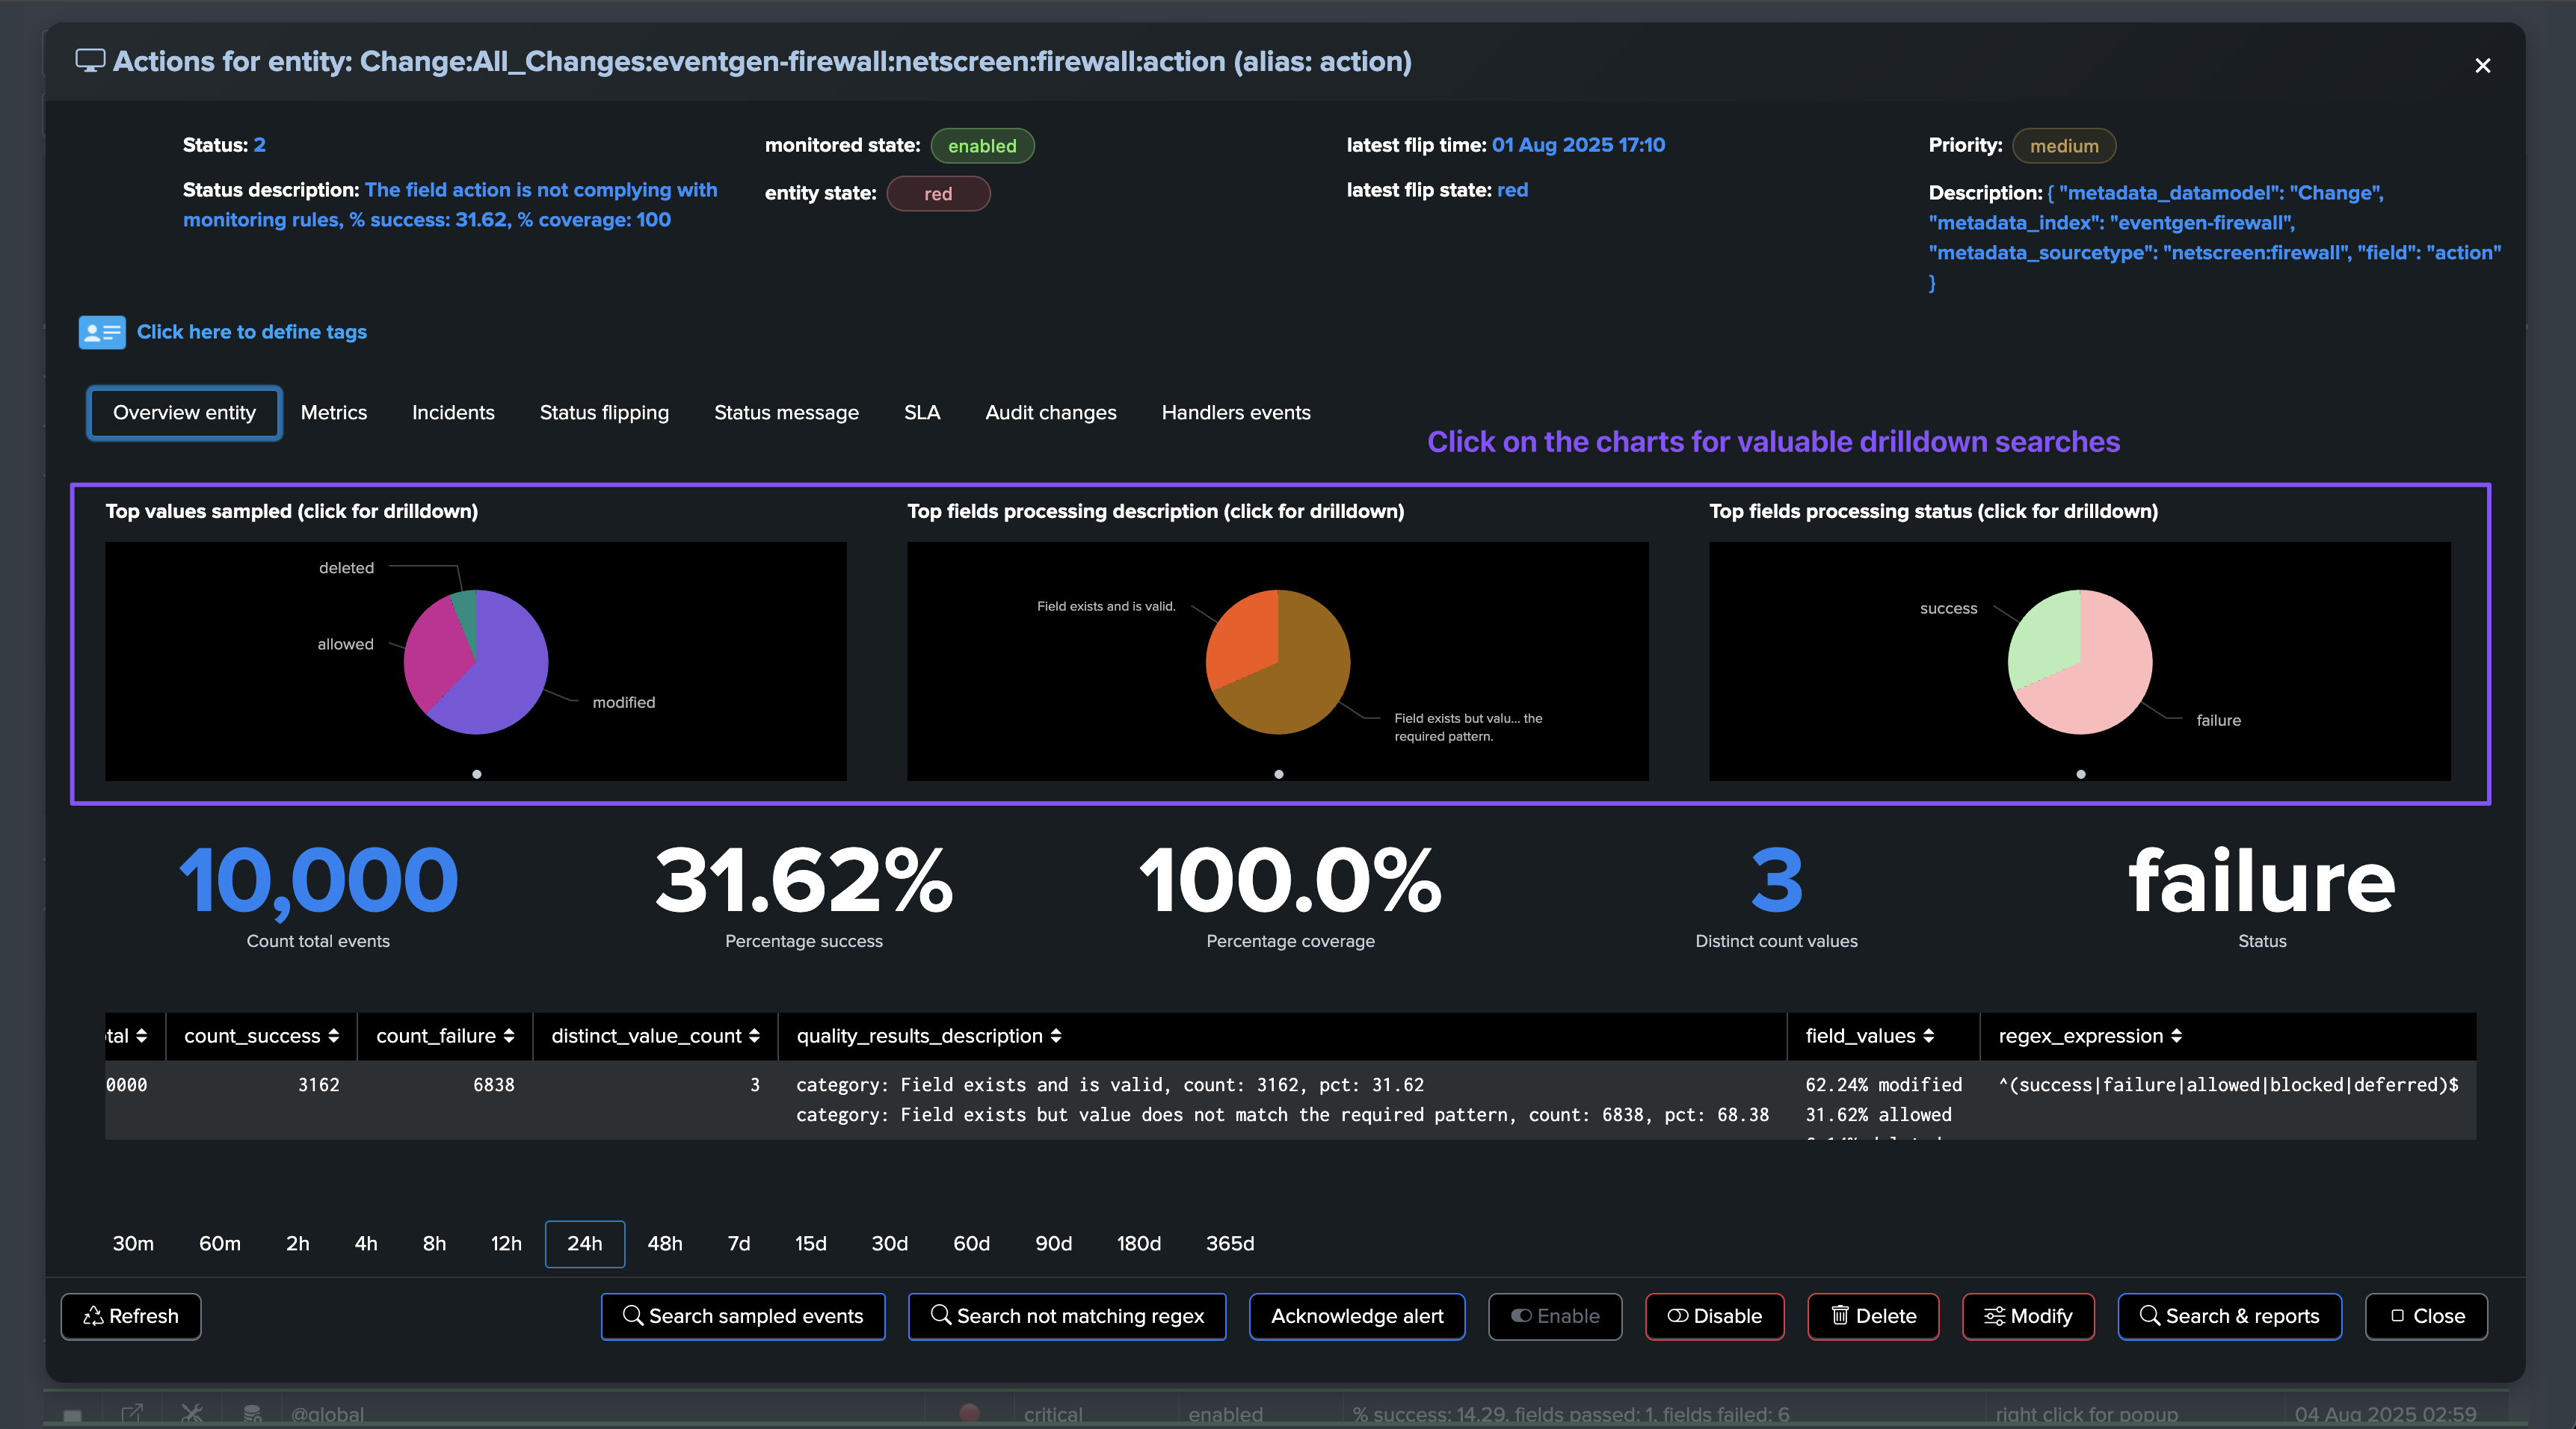Screen dimensions: 2576x1429
Task: Switch to the Status flipping tab
Action: 604,412
